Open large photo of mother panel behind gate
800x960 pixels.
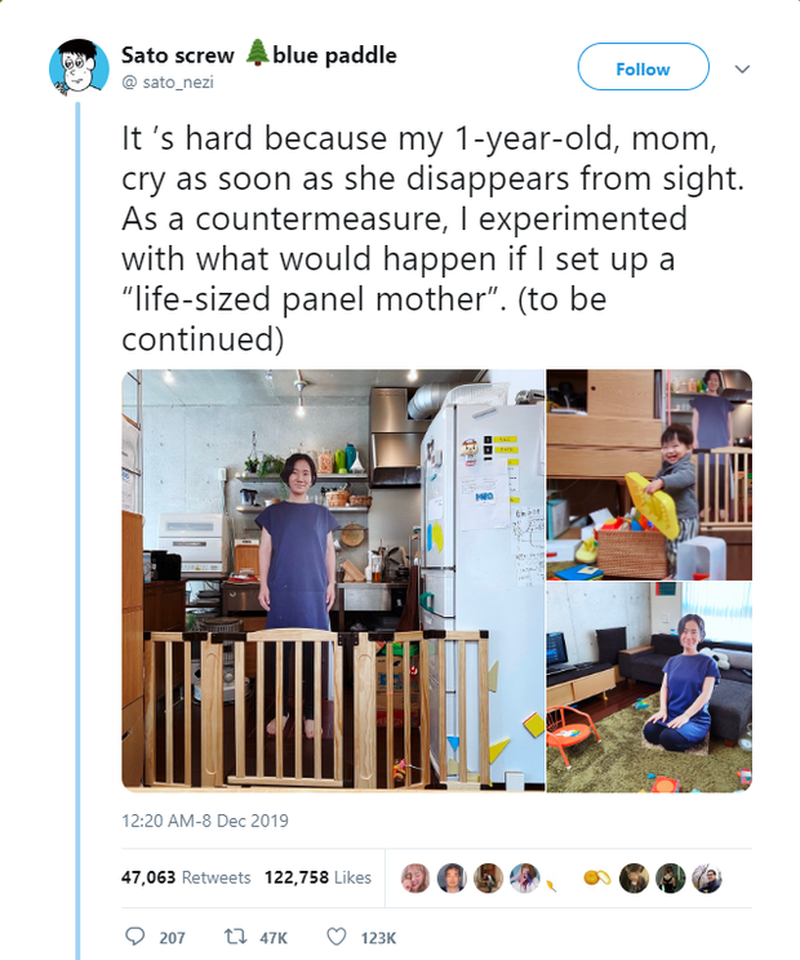point(333,580)
